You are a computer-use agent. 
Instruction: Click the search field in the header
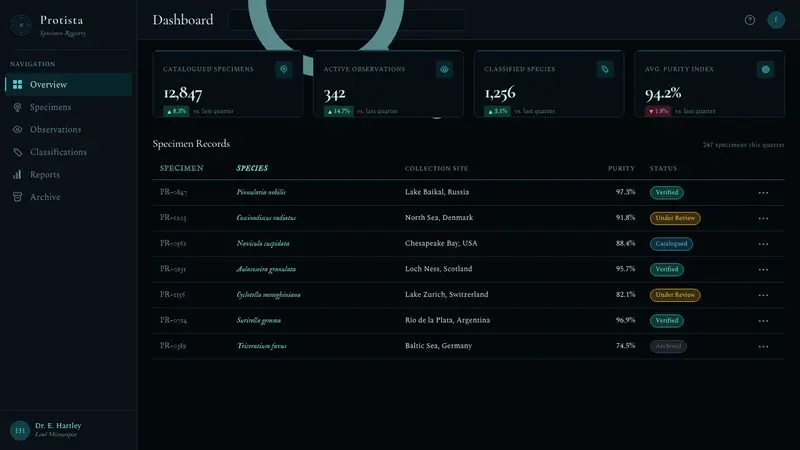[x=346, y=20]
